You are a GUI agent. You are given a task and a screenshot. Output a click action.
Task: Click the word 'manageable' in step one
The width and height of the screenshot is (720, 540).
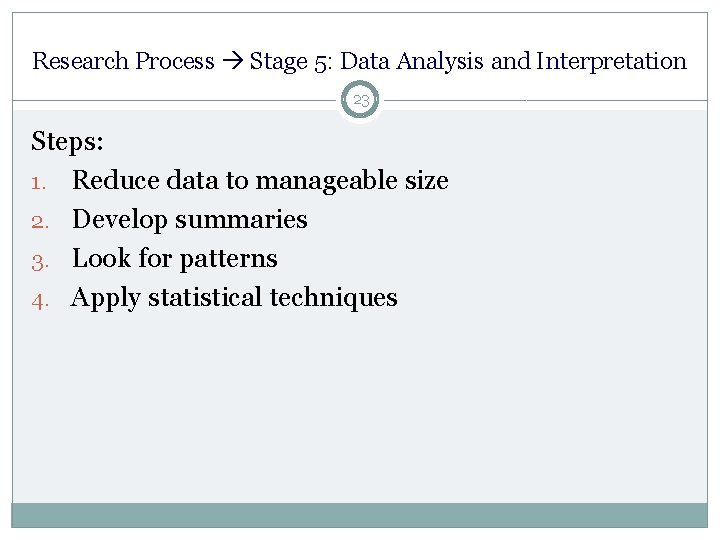tap(326, 180)
